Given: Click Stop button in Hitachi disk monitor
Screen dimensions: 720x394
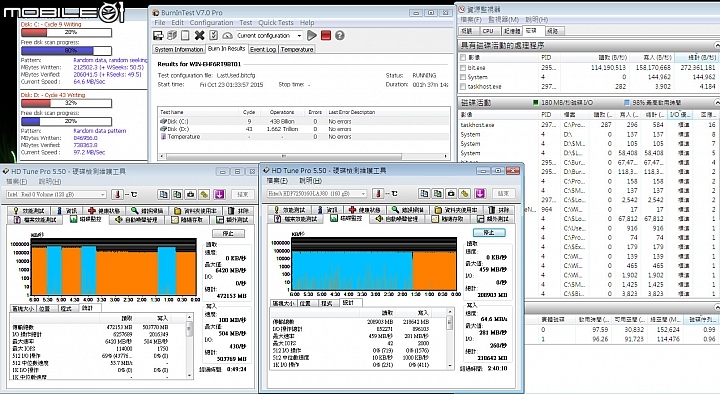Looking at the screenshot, I should (x=489, y=232).
